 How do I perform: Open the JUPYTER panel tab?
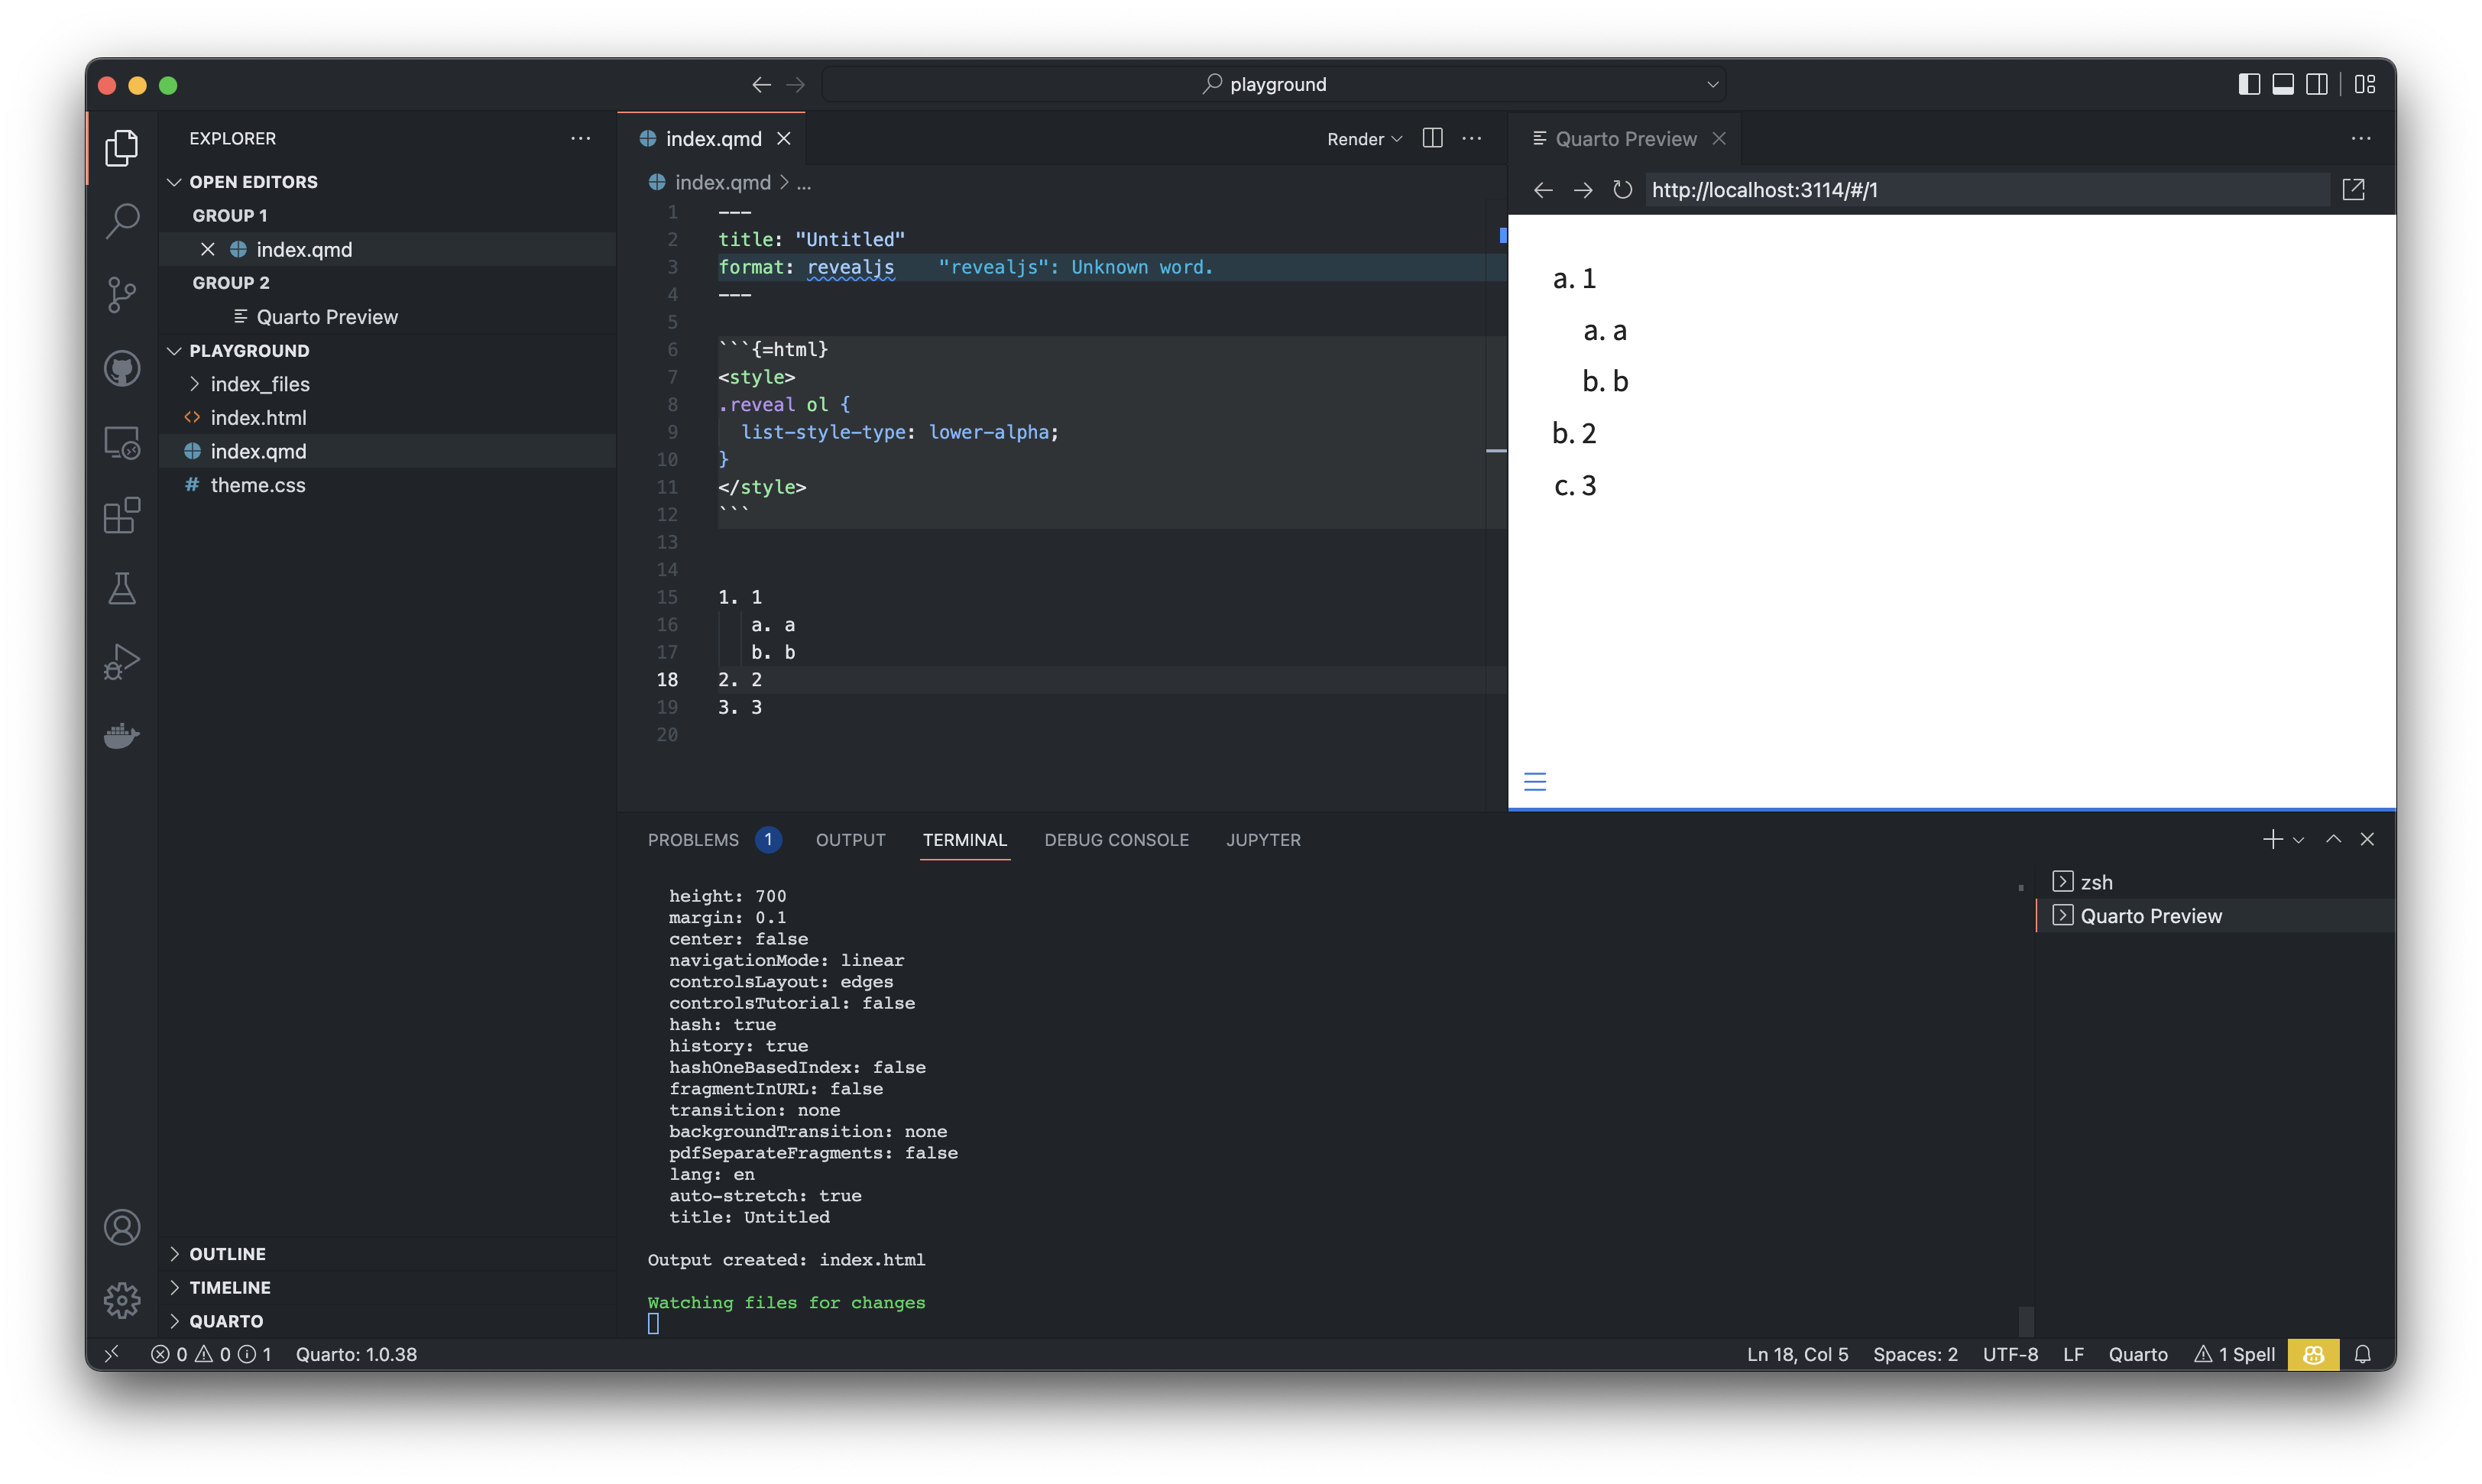(1263, 840)
